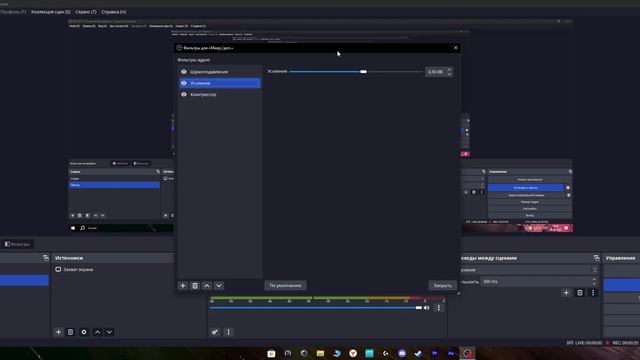This screenshot has width=640, height=360.
Task: Open source properties gear icon
Action: click(x=84, y=332)
